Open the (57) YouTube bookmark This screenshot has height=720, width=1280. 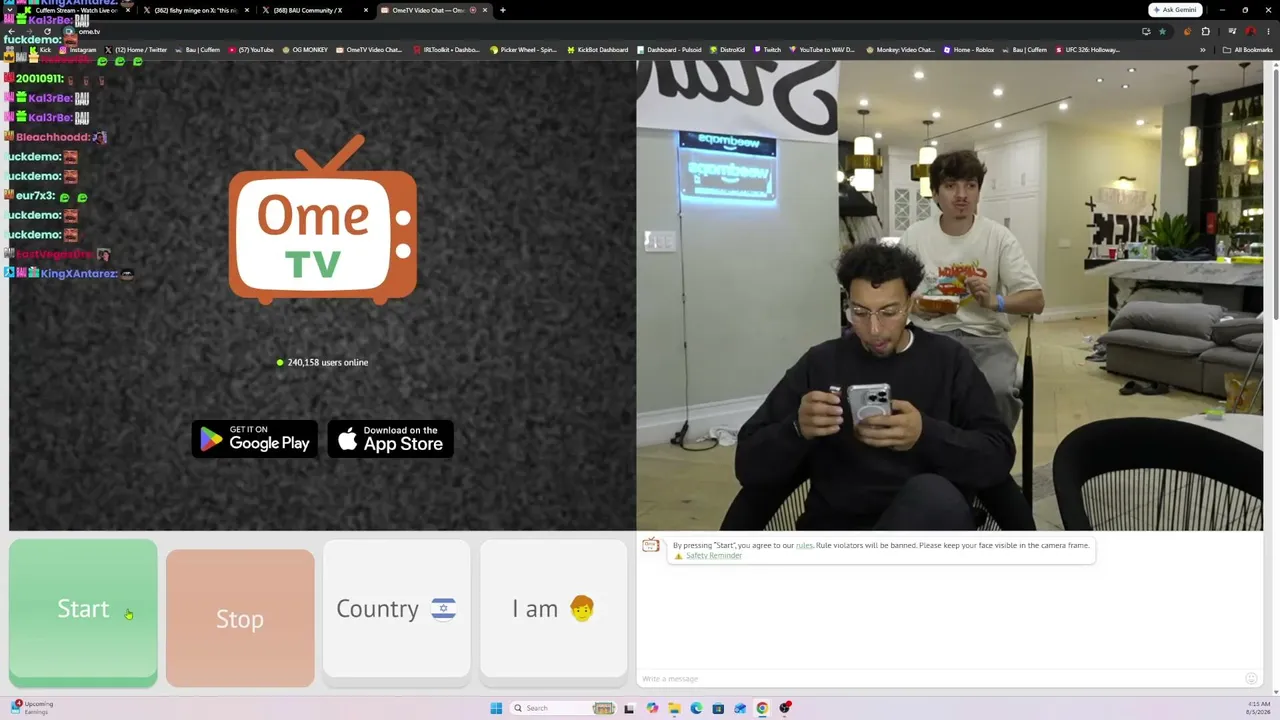click(x=252, y=50)
